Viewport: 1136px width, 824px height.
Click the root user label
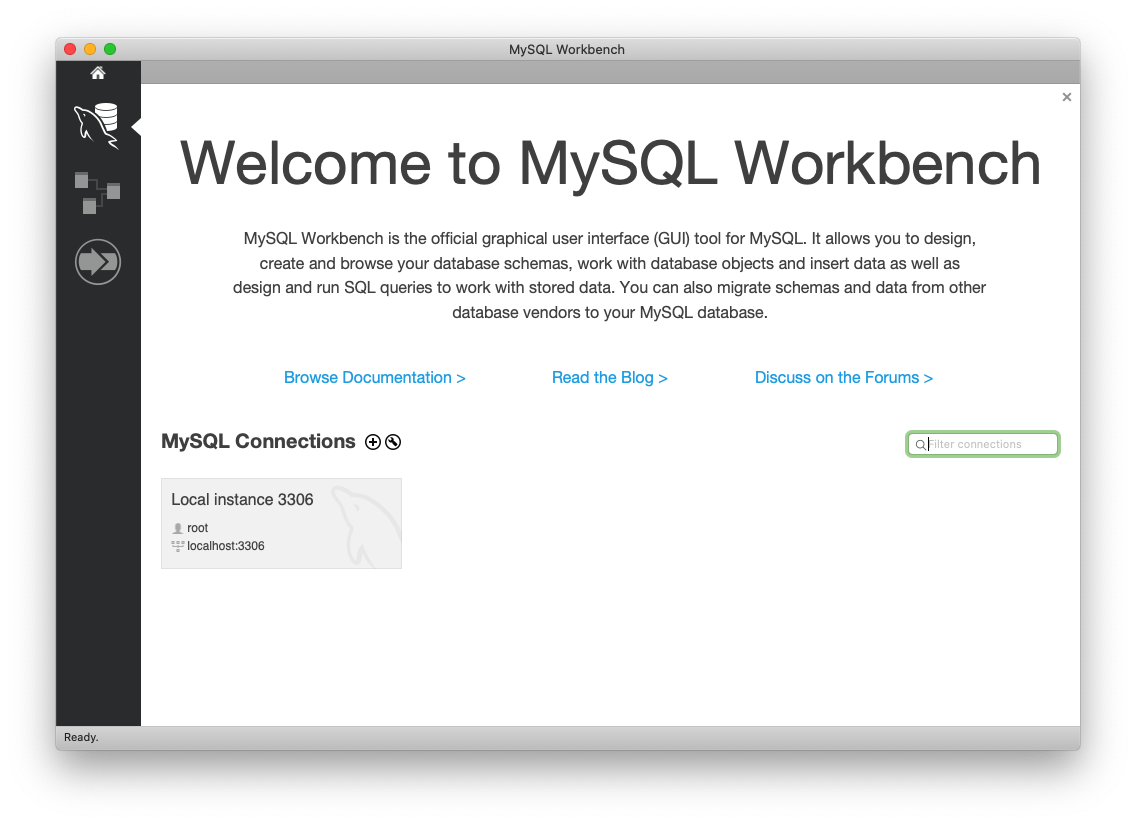pyautogui.click(x=198, y=528)
